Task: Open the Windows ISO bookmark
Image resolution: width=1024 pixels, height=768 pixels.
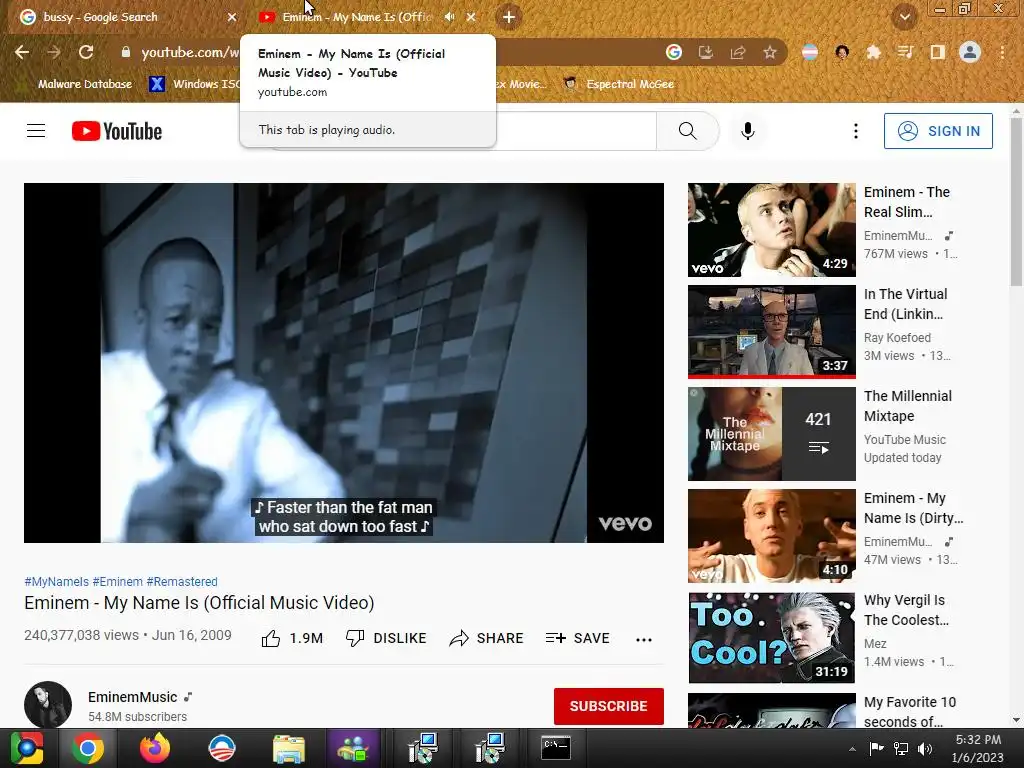Action: pyautogui.click(x=195, y=84)
